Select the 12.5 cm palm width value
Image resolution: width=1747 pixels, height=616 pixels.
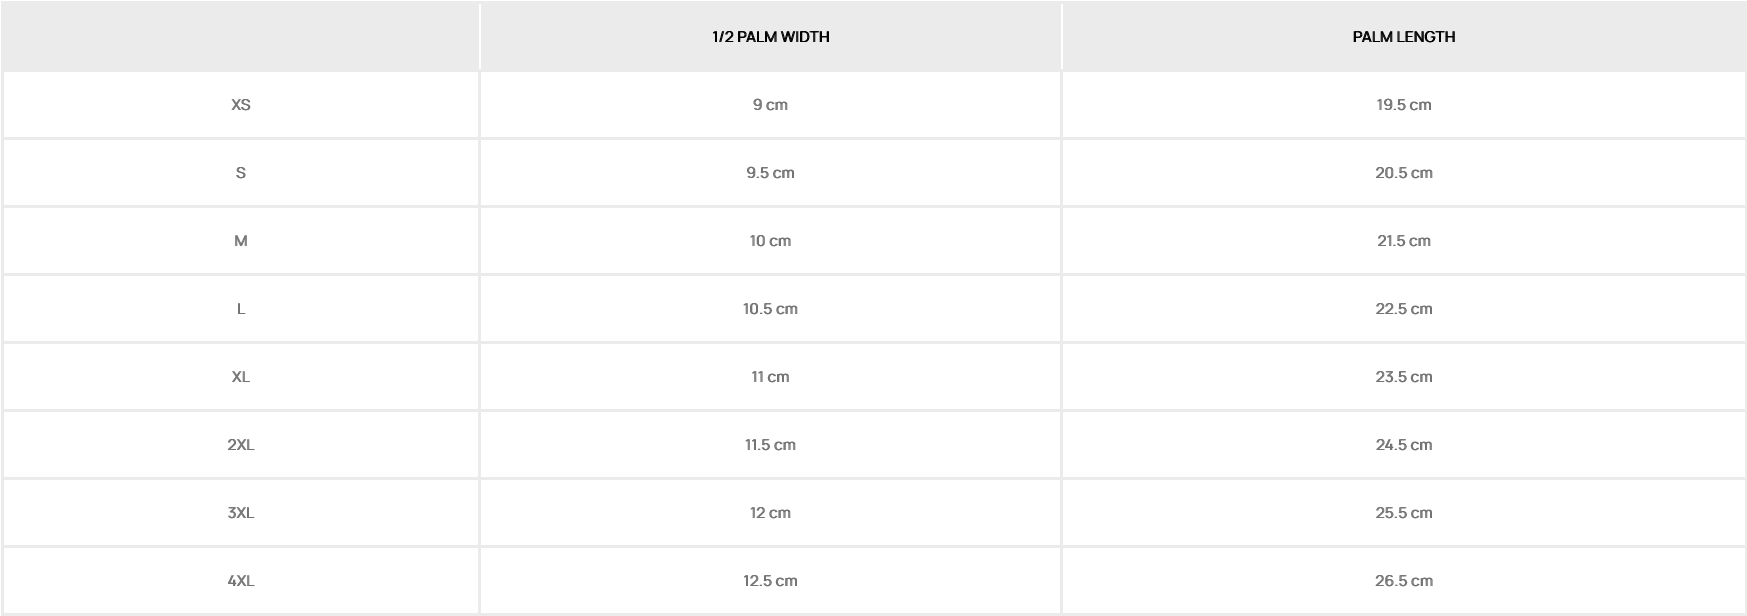pos(770,581)
